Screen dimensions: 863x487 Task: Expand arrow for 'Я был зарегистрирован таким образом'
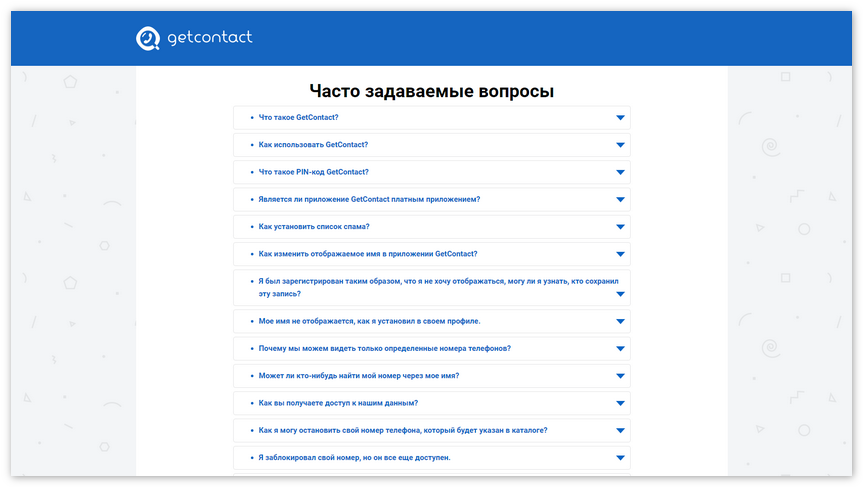tap(620, 294)
